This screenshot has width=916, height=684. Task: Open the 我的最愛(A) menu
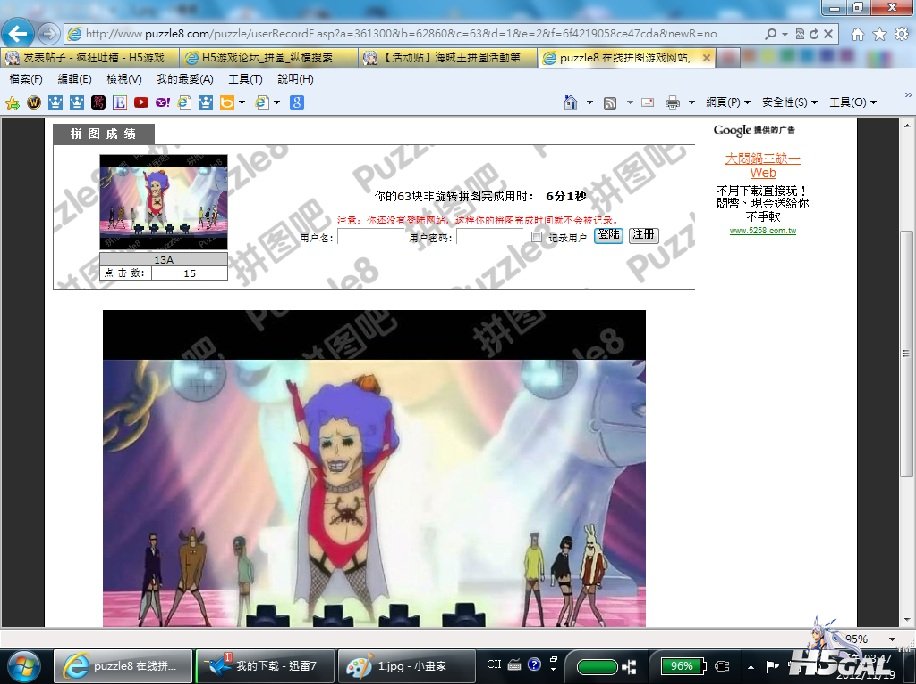184,79
